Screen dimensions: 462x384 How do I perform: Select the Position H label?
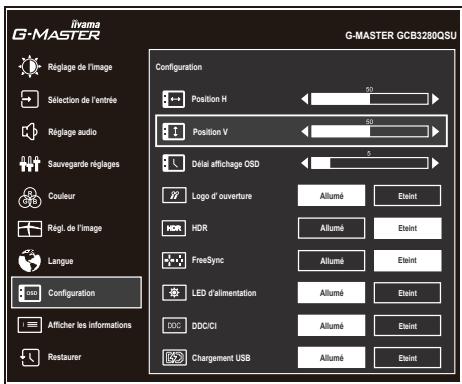(209, 99)
